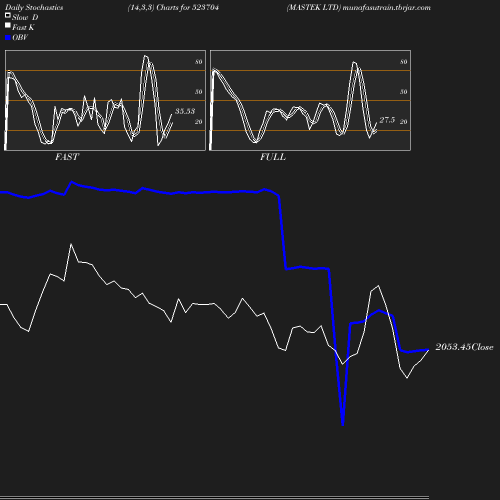Click the FULL chart caption
The width and height of the screenshot is (500, 500).
point(273,157)
